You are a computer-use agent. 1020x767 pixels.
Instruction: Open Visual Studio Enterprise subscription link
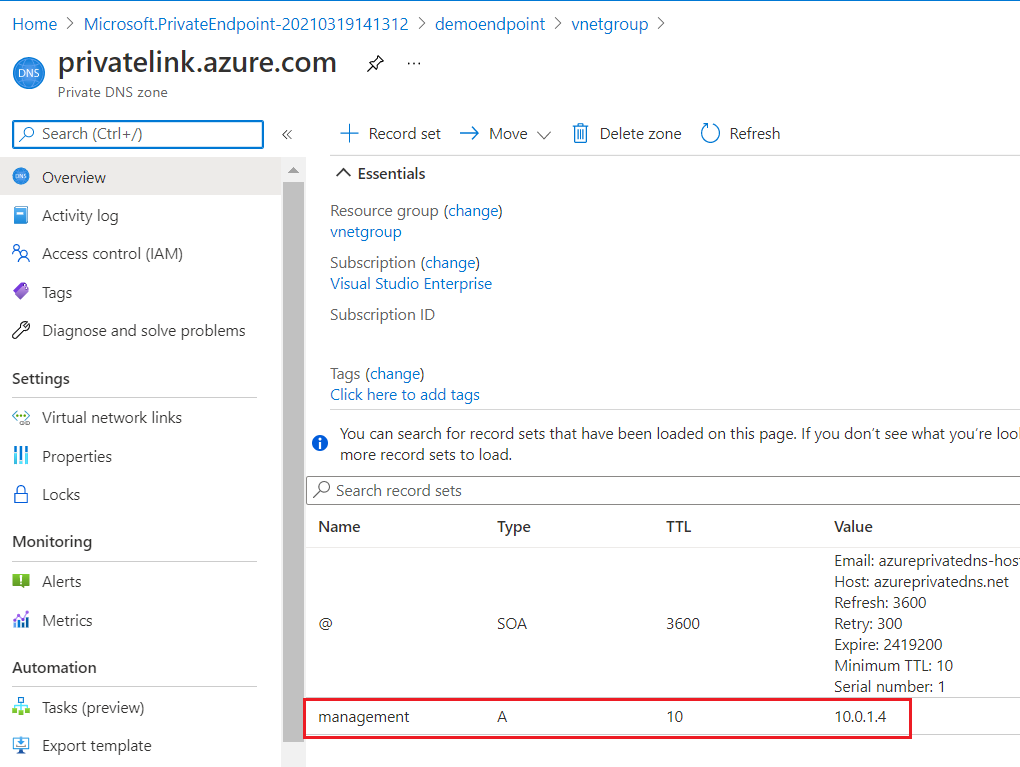pyautogui.click(x=411, y=284)
